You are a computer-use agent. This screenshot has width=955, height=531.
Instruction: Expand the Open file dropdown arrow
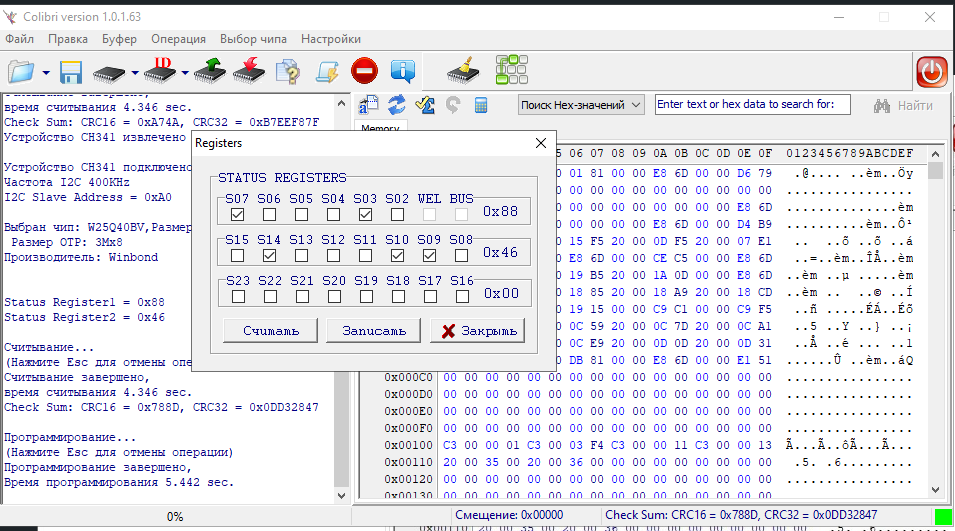coord(46,73)
